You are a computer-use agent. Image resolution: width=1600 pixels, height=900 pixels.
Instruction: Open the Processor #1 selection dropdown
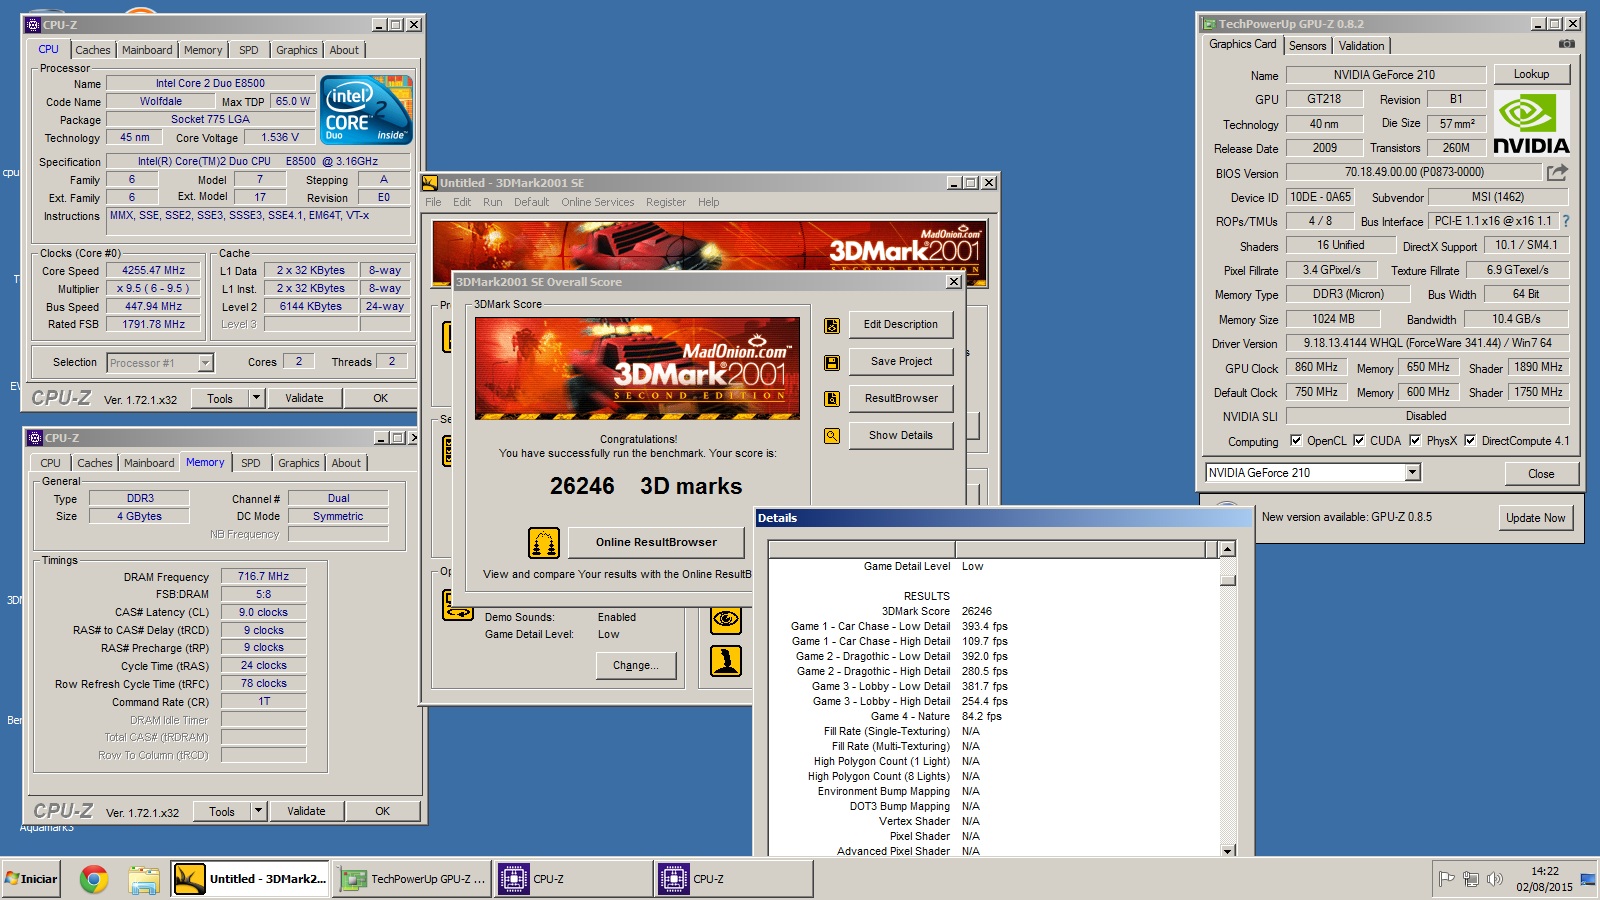(205, 363)
